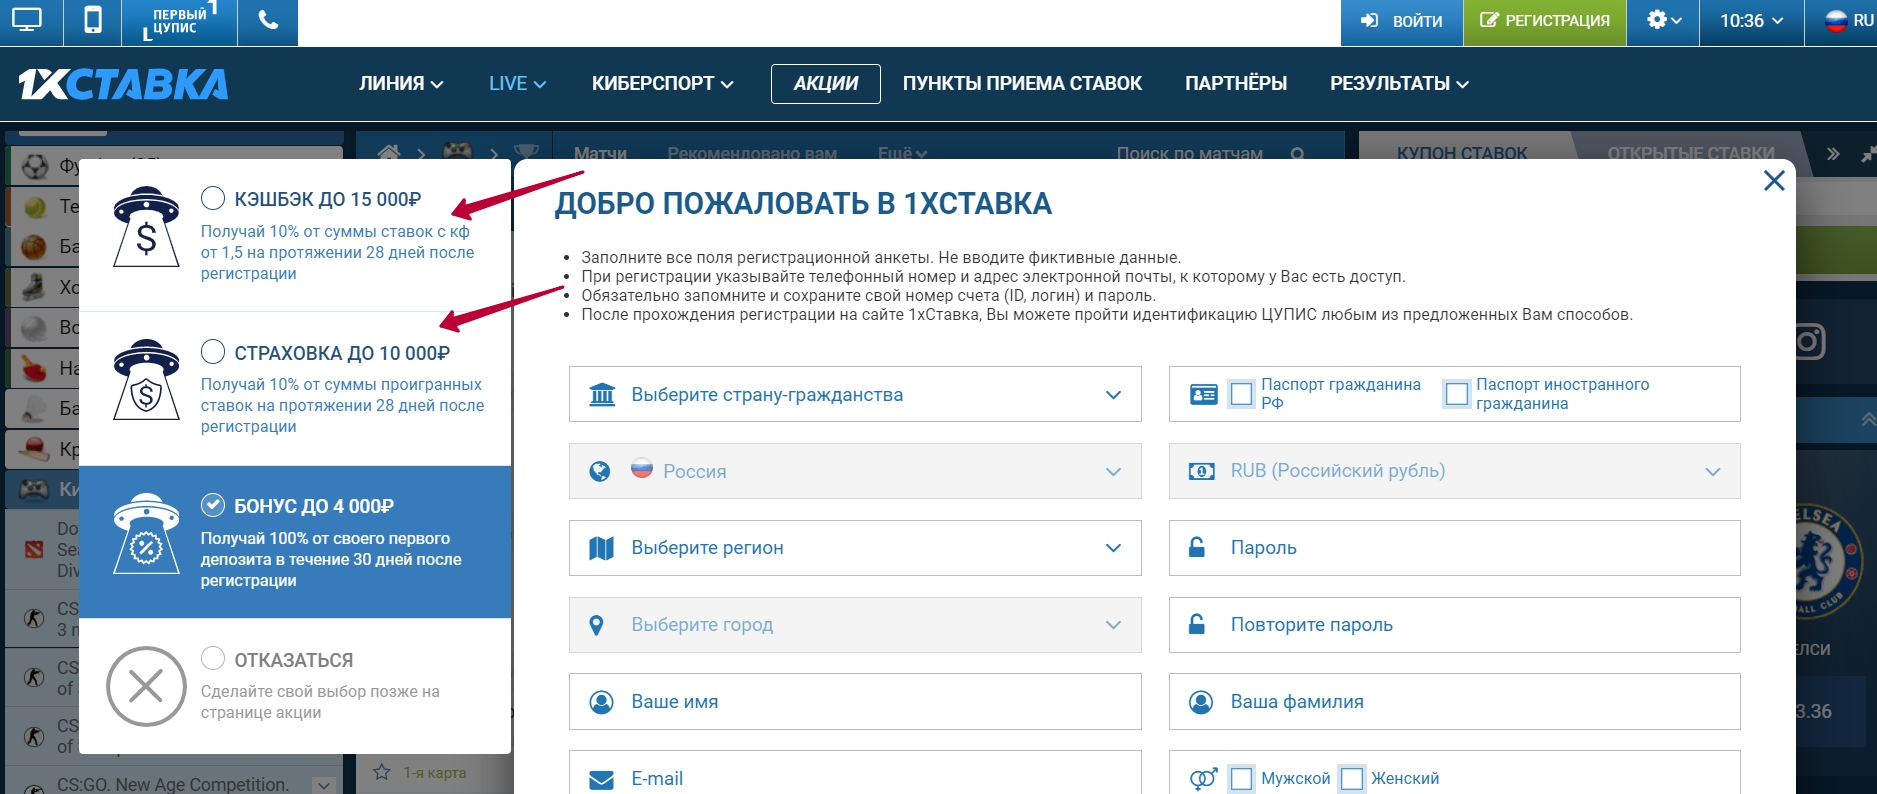The height and width of the screenshot is (794, 1877).
Task: Click the match search magnifier icon
Action: [1297, 154]
